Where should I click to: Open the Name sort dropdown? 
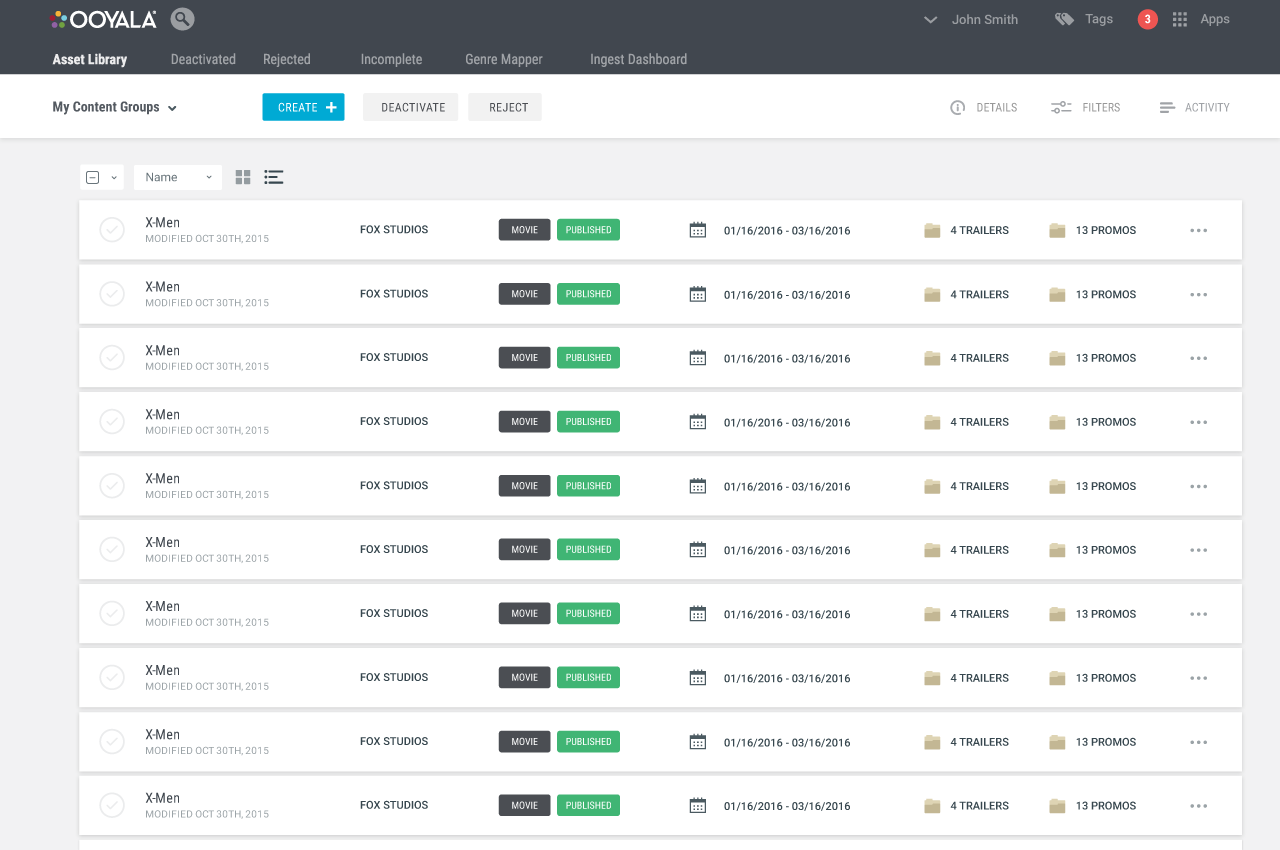pyautogui.click(x=178, y=177)
